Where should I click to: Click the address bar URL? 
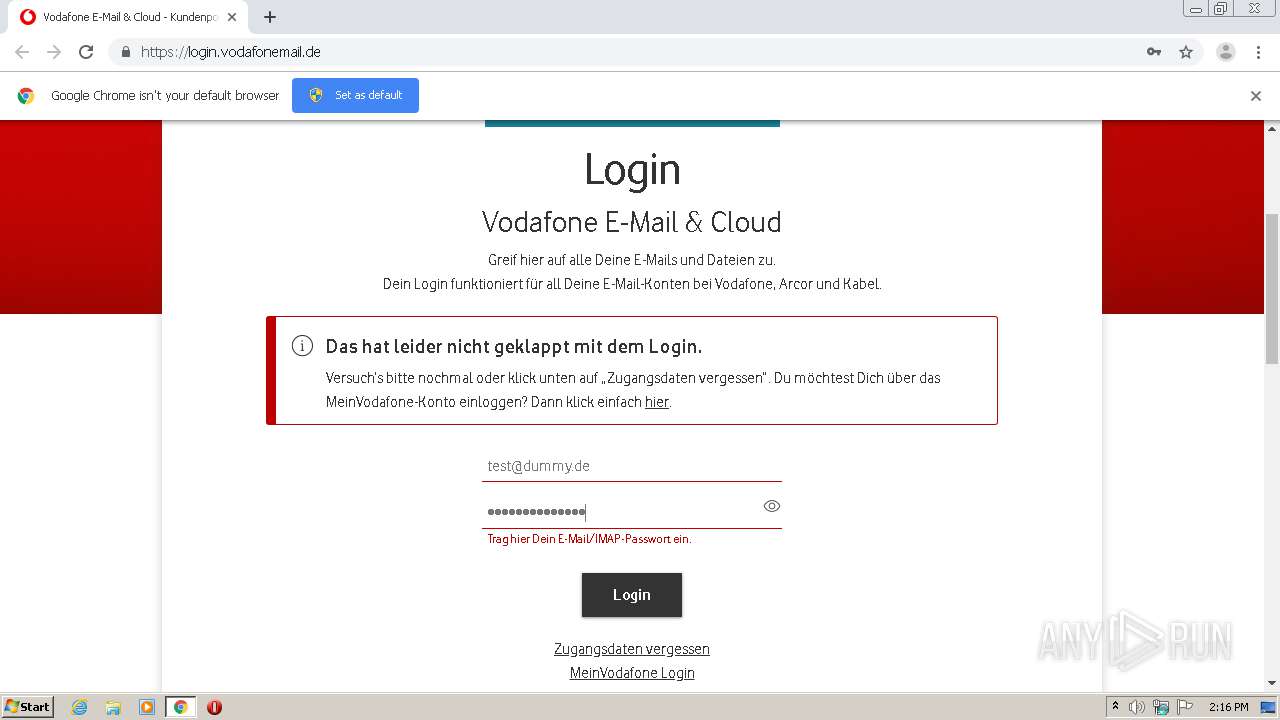click(x=230, y=52)
